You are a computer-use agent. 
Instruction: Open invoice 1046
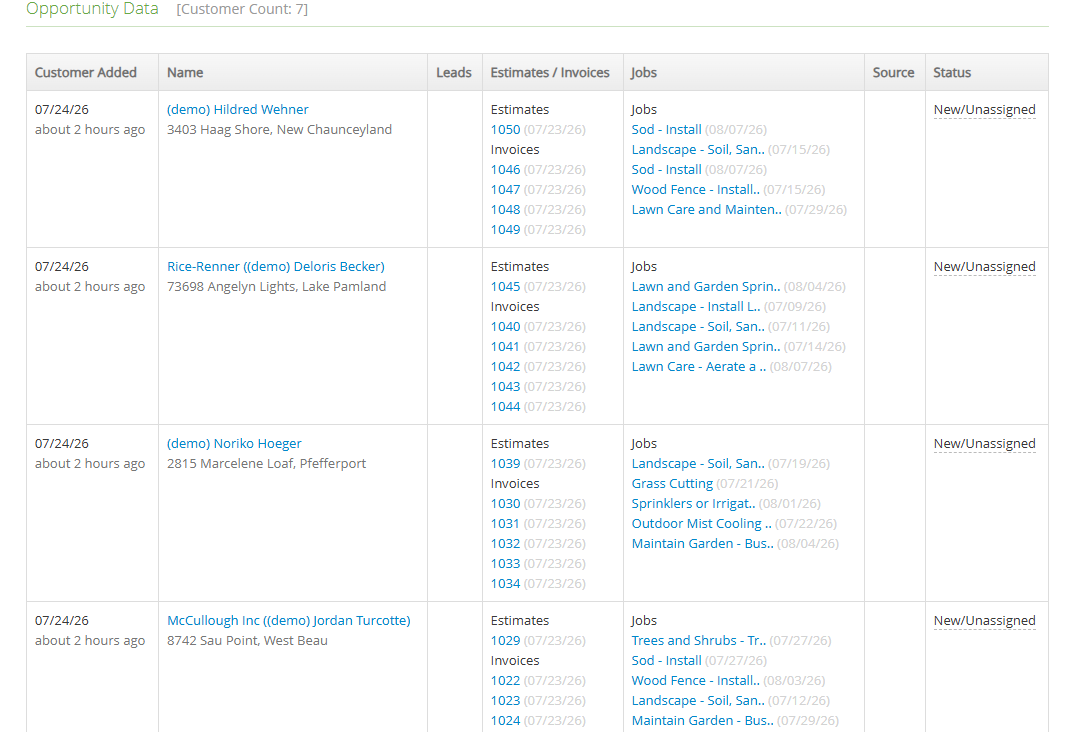[x=505, y=169]
